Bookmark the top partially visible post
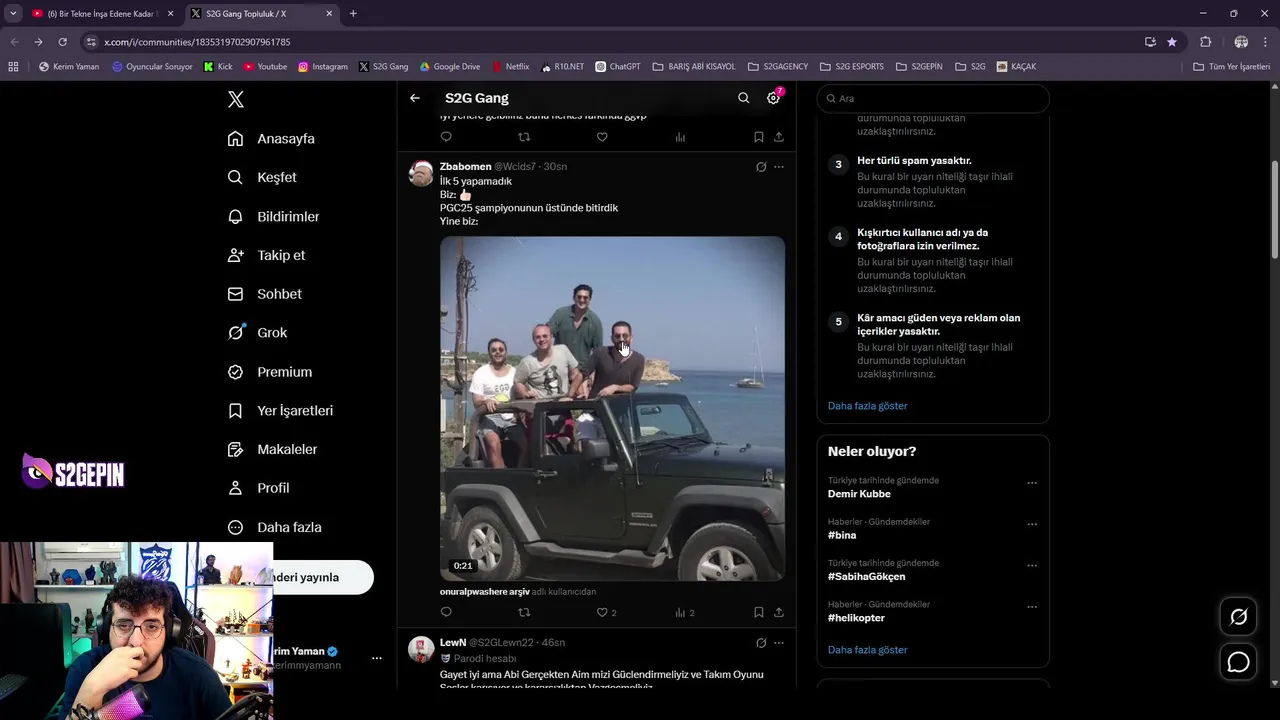Screen dimensions: 1280x720 759,137
